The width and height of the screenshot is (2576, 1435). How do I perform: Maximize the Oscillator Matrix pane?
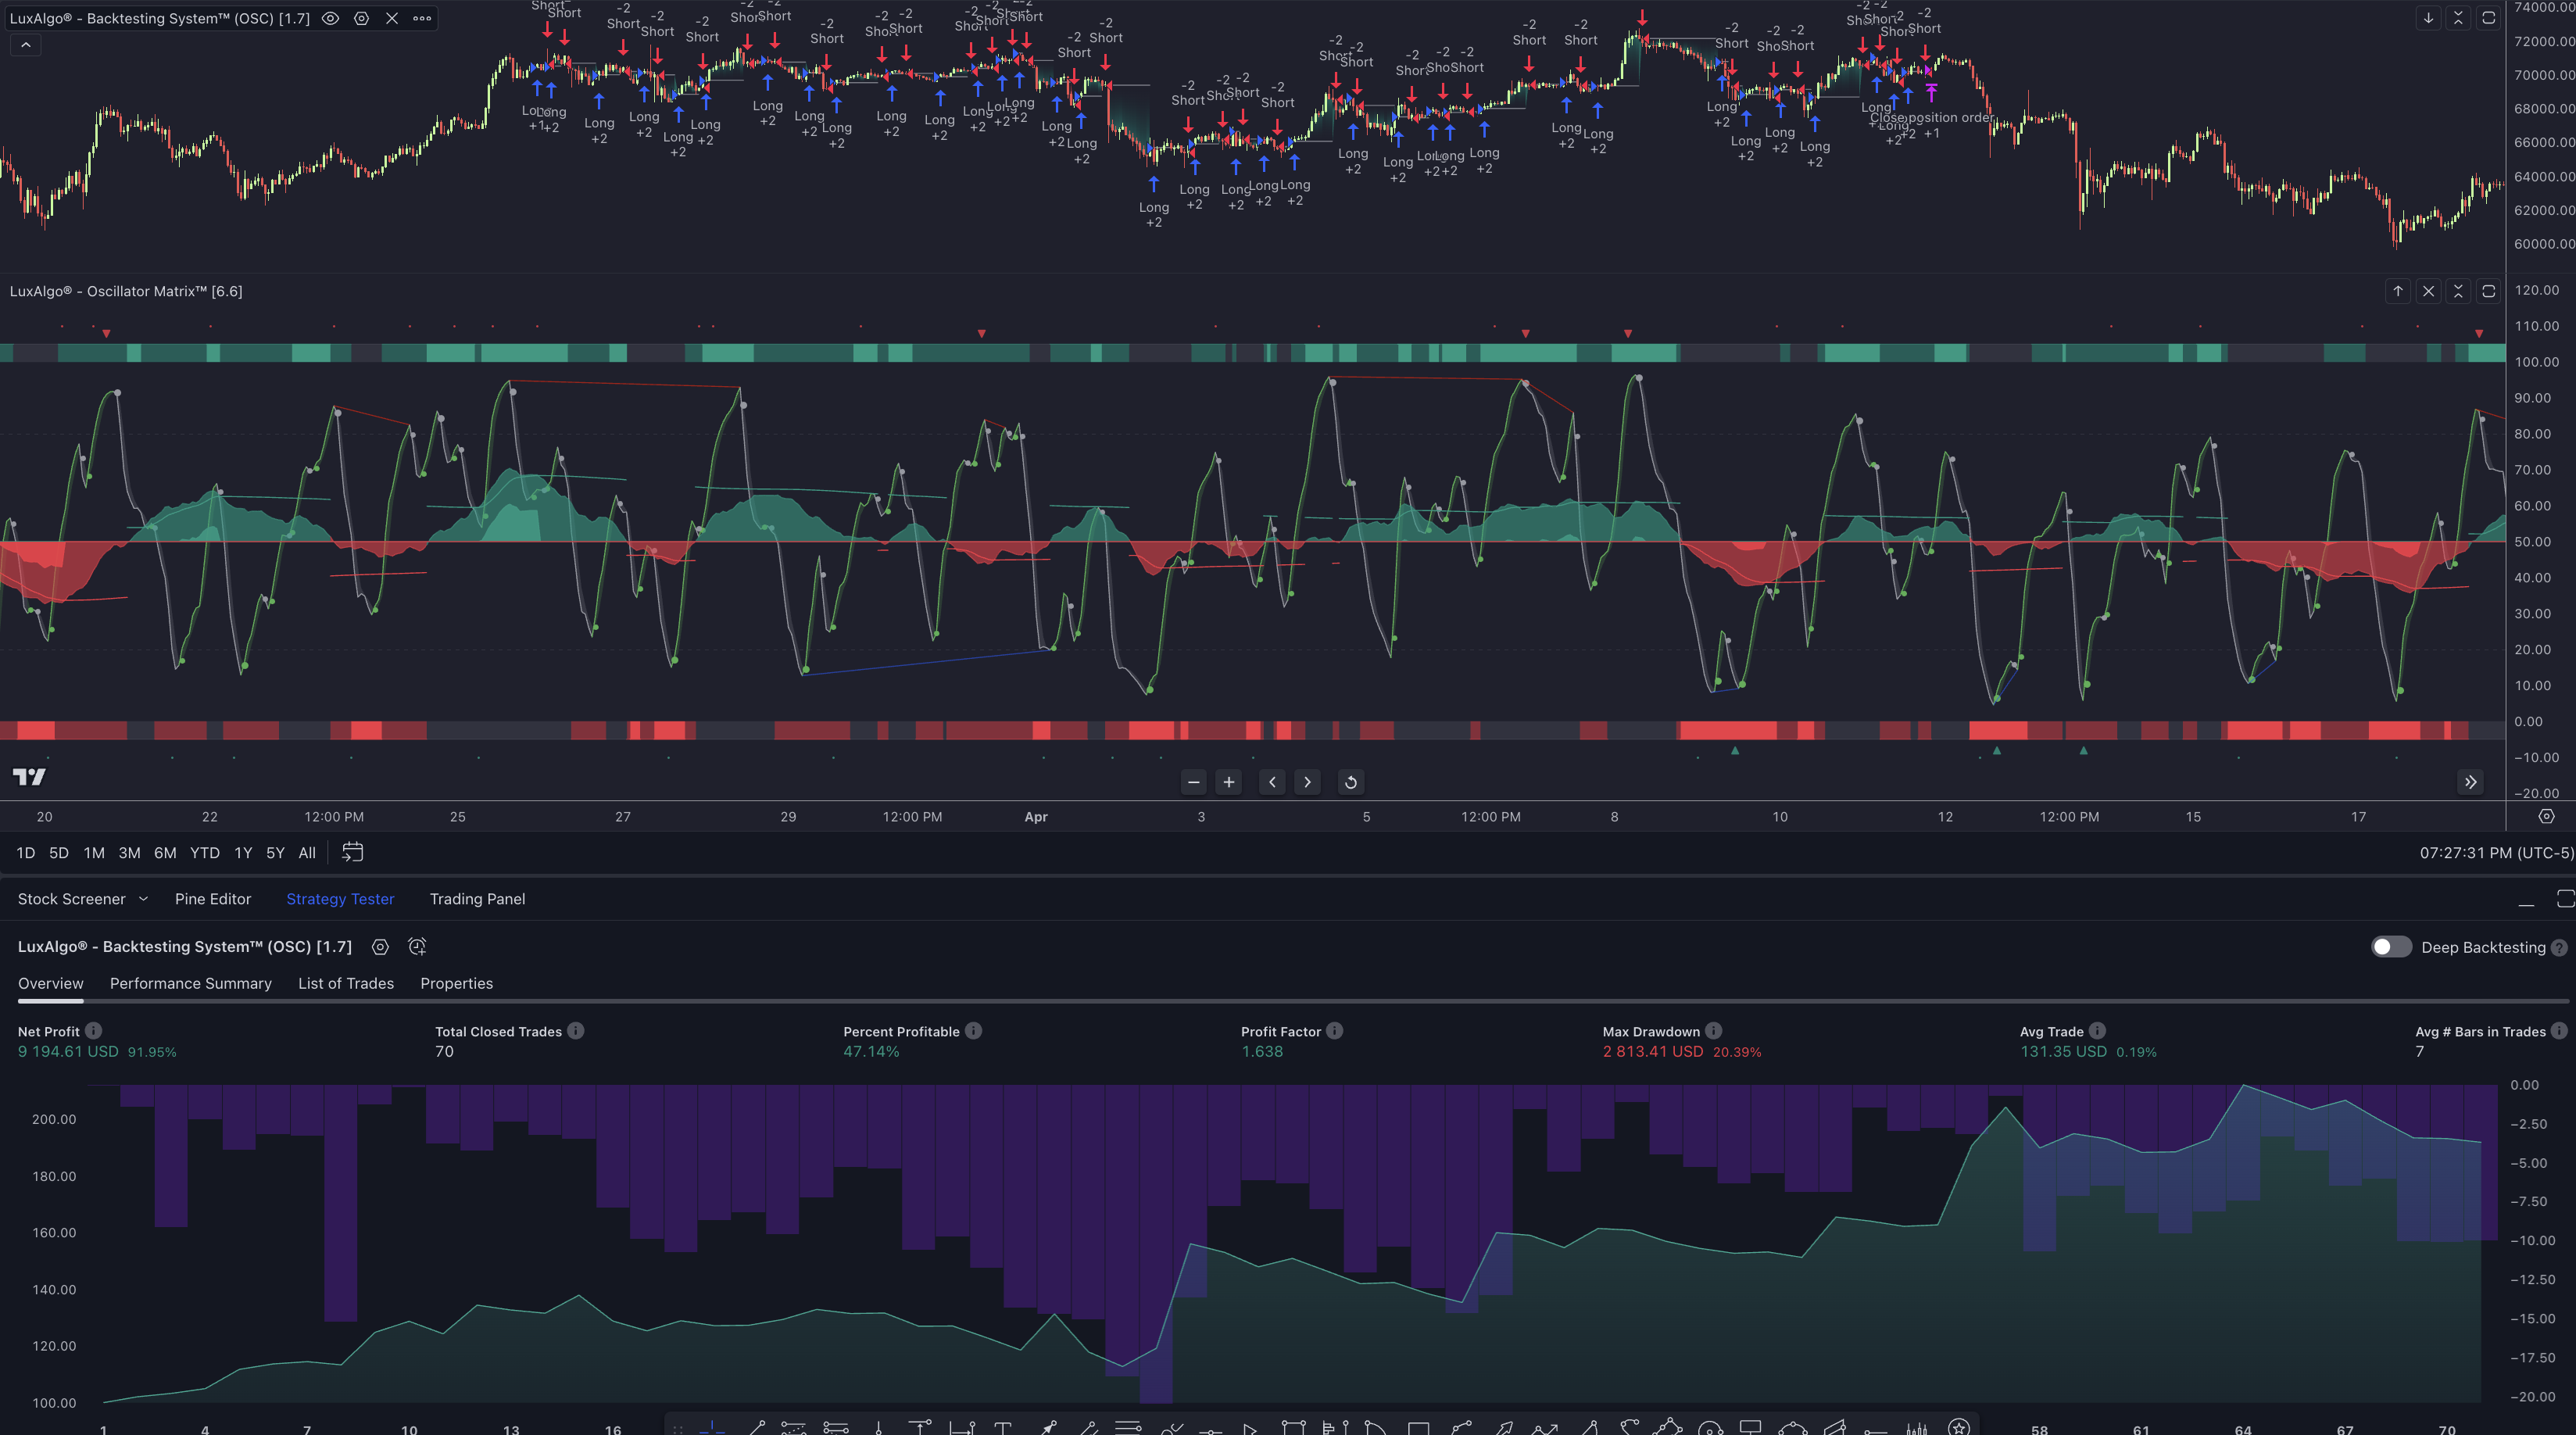tap(2489, 291)
